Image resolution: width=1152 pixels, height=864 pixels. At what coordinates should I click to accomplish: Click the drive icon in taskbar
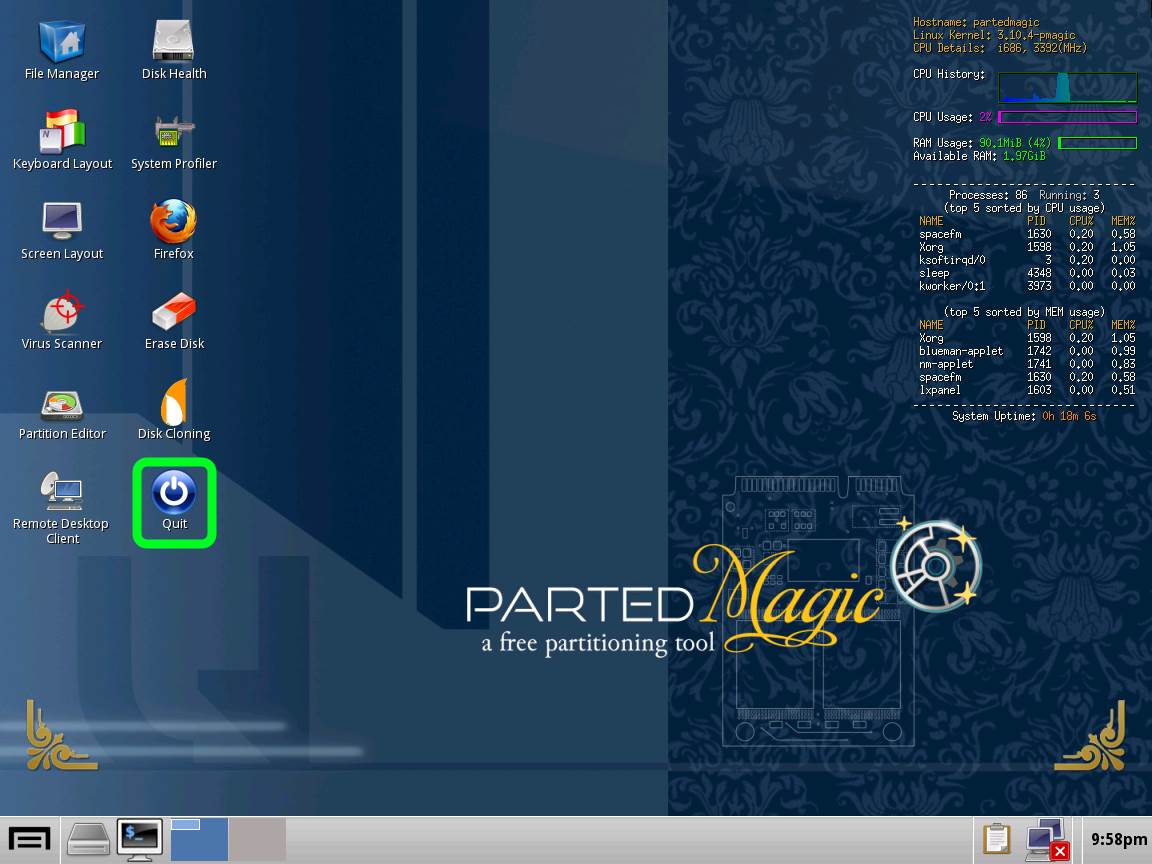click(89, 838)
